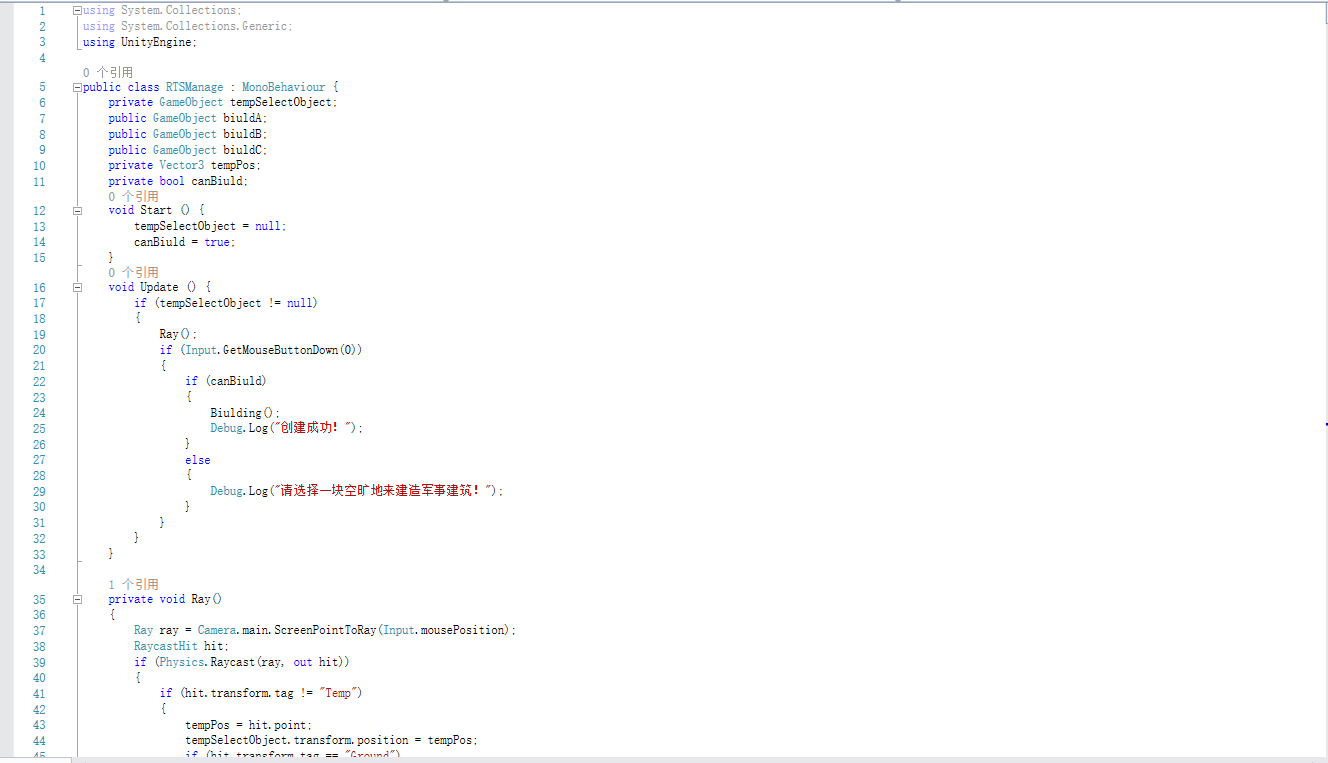
Task: Click the biuldC field name
Action: click(x=243, y=150)
